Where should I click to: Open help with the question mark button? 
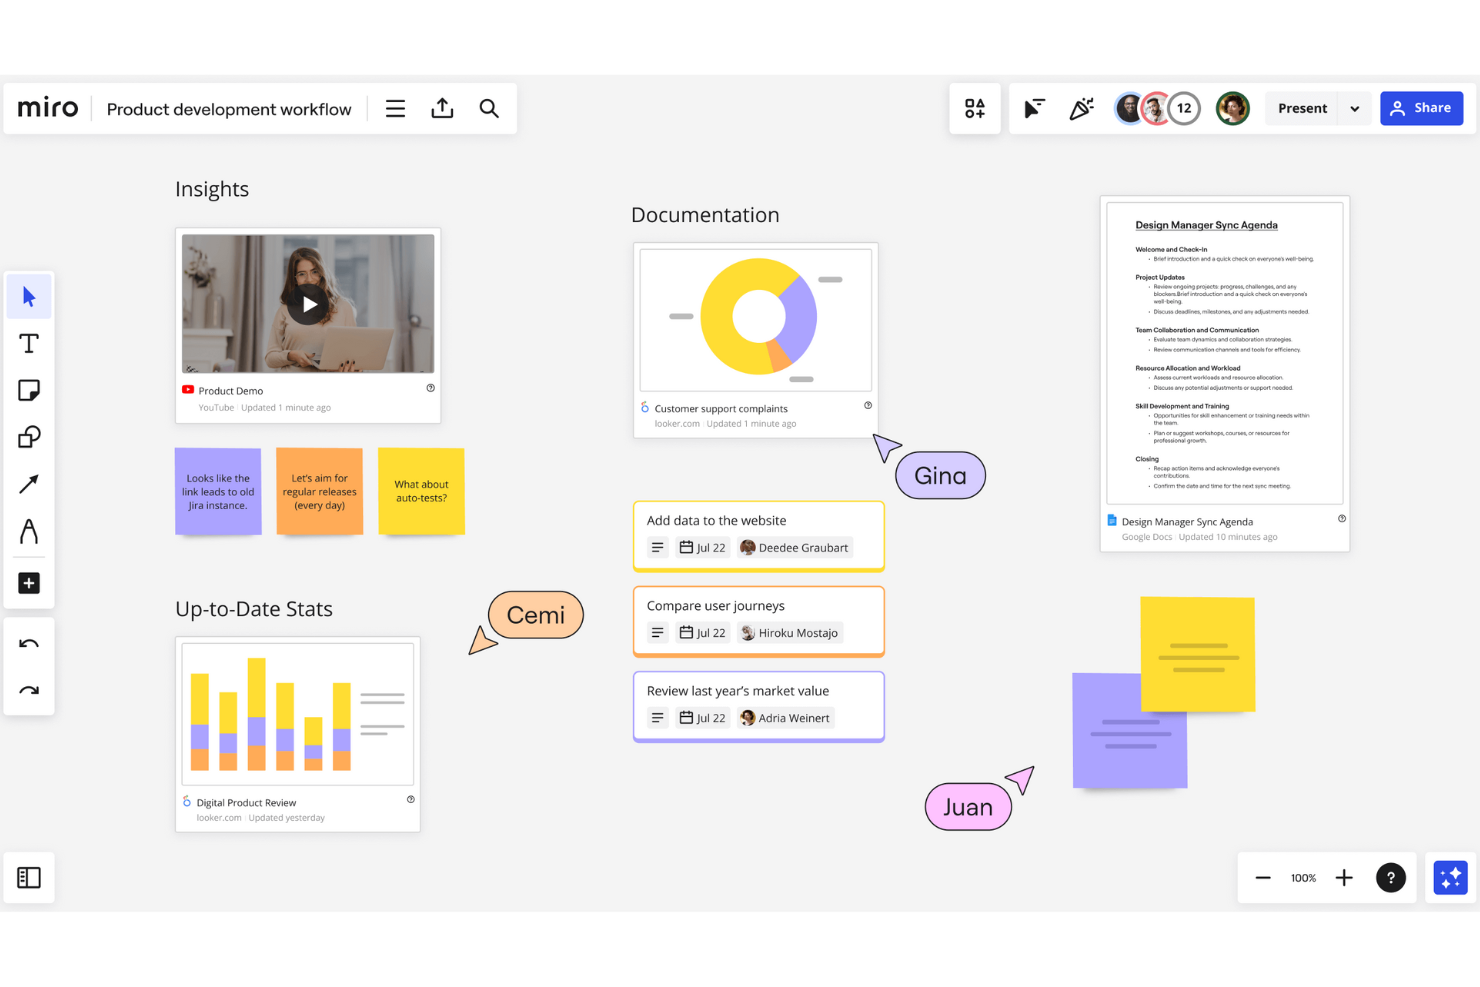(x=1391, y=877)
